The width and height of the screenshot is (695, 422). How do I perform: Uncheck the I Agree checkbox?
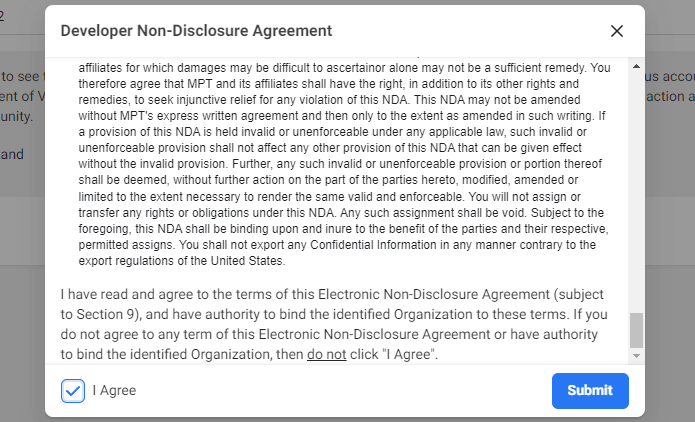73,391
